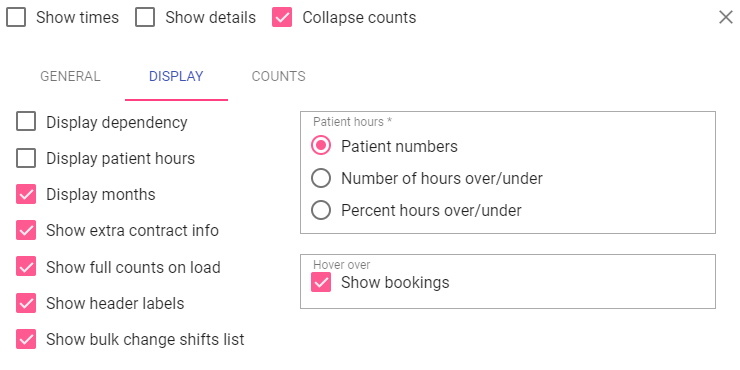Turn on Display patient hours

[26, 158]
